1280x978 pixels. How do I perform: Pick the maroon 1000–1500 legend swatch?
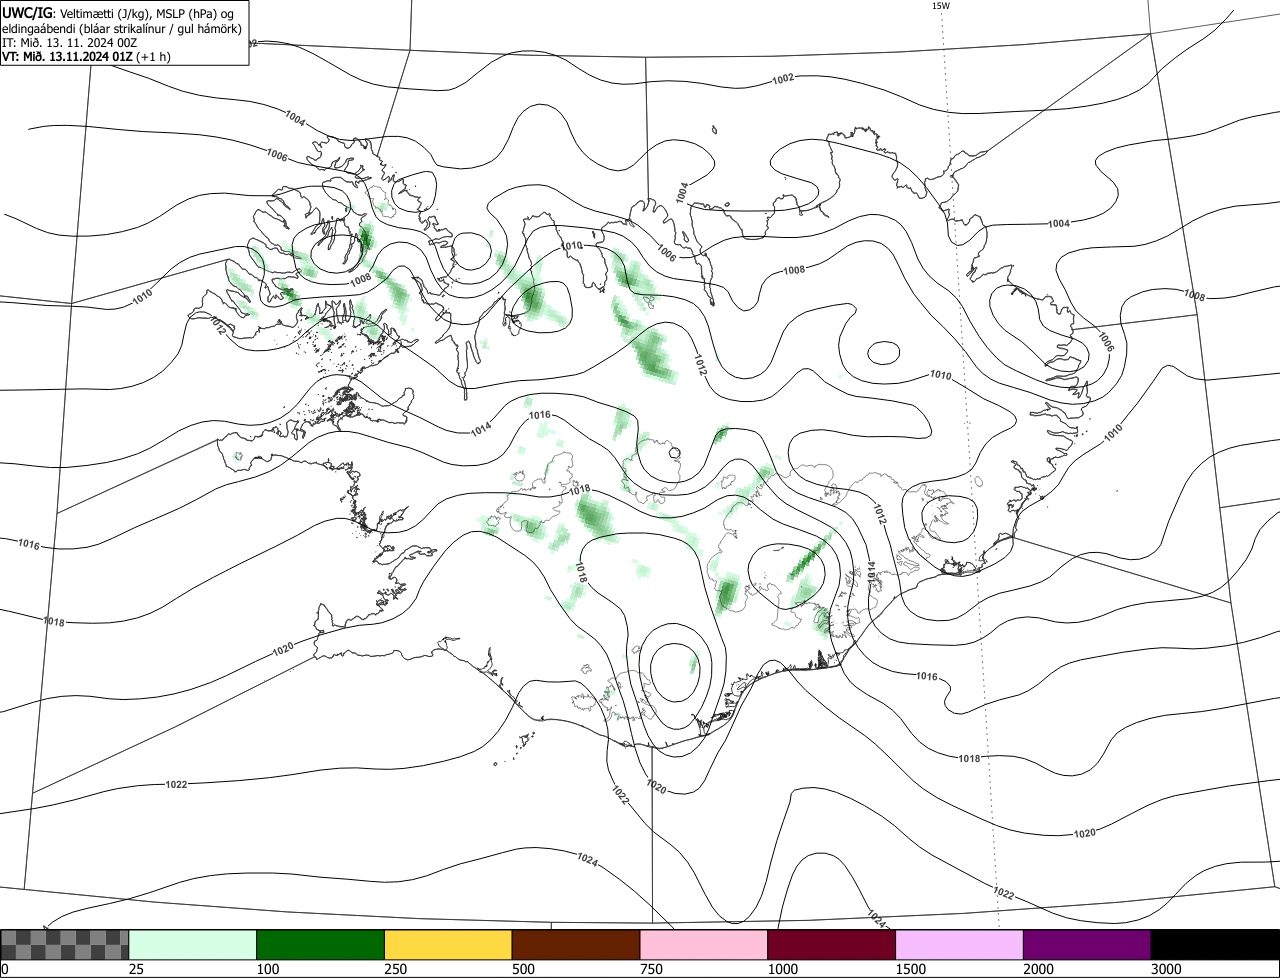click(832, 944)
